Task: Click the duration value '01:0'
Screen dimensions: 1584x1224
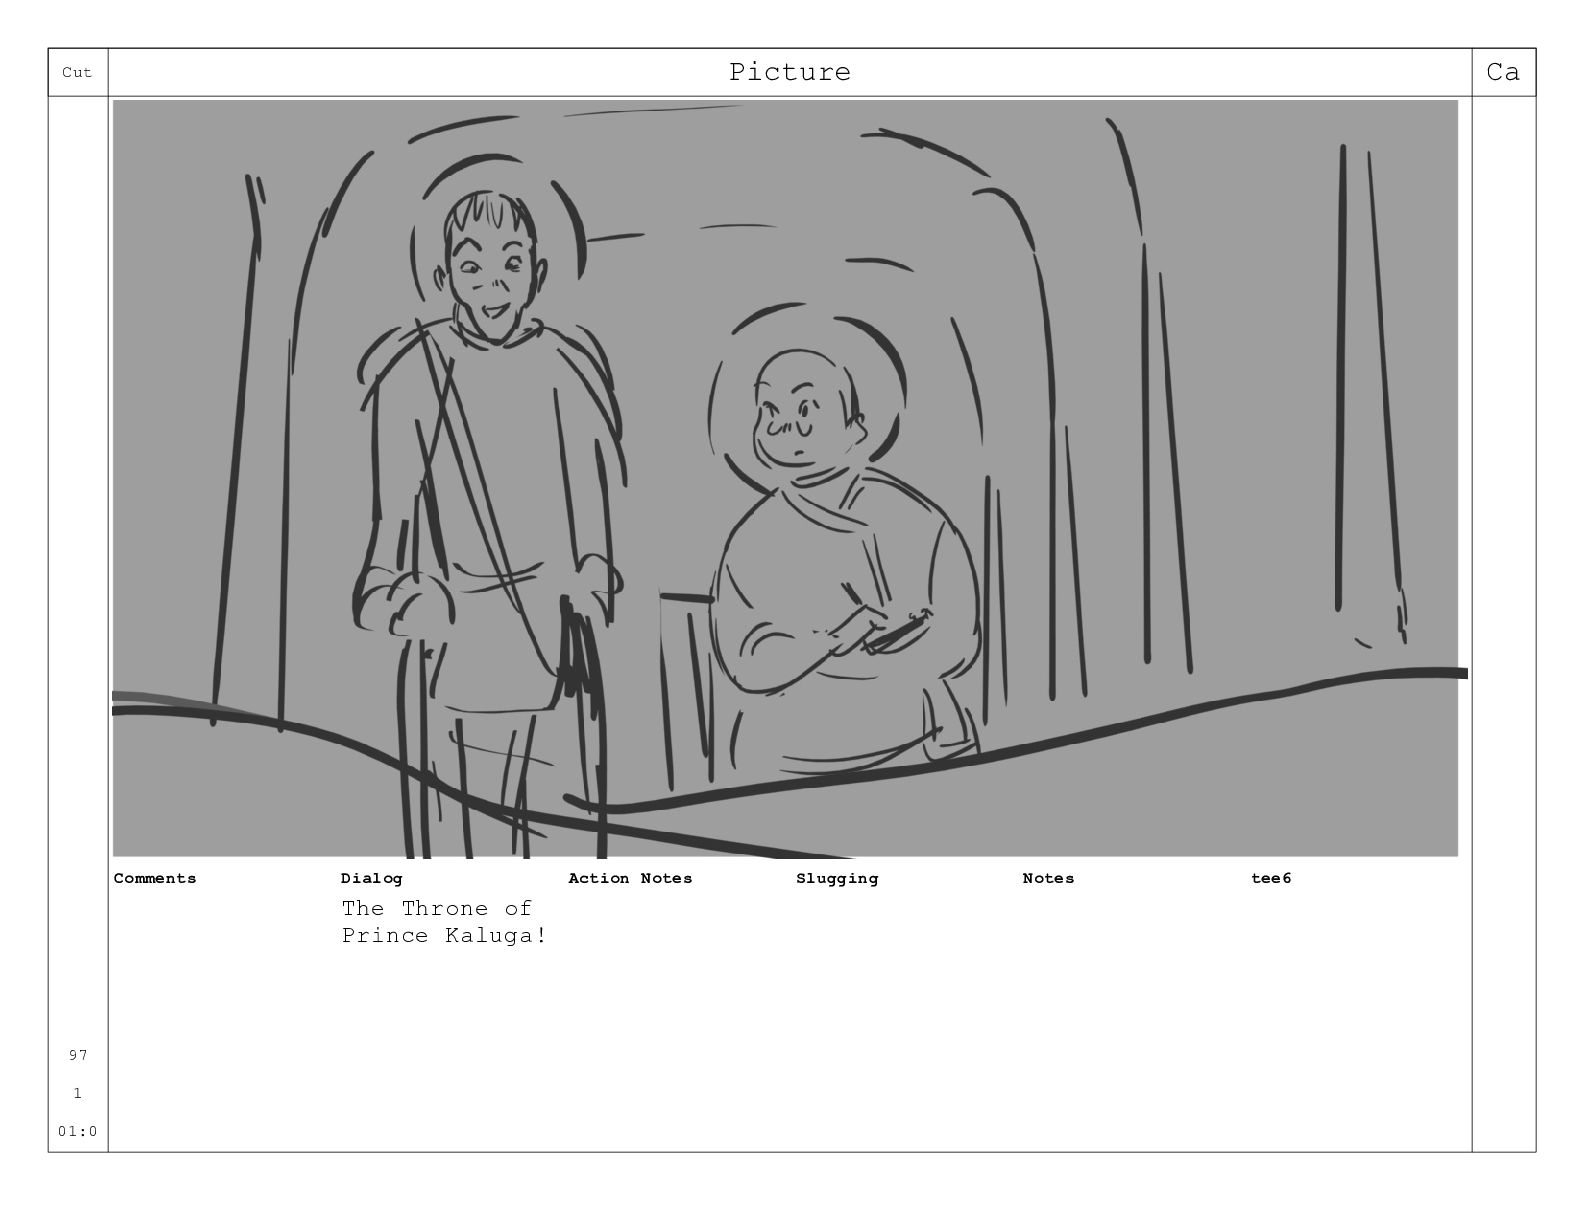Action: point(78,1131)
